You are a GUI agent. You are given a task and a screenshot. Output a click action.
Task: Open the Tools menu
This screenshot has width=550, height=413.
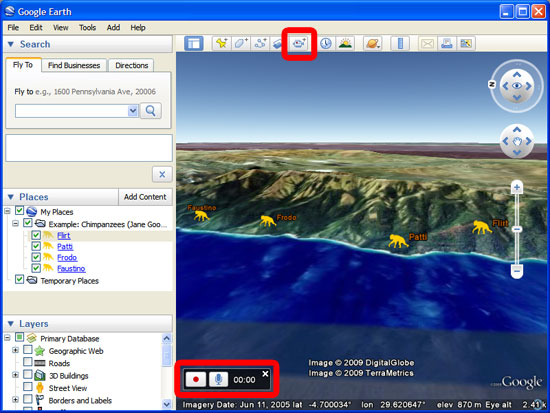point(87,27)
